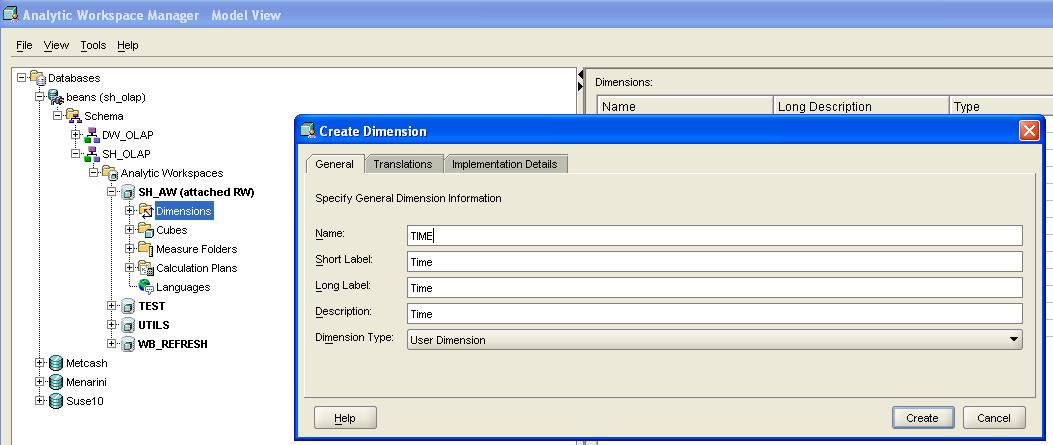Click the TEST workspace icon
1053x445 pixels.
(128, 306)
